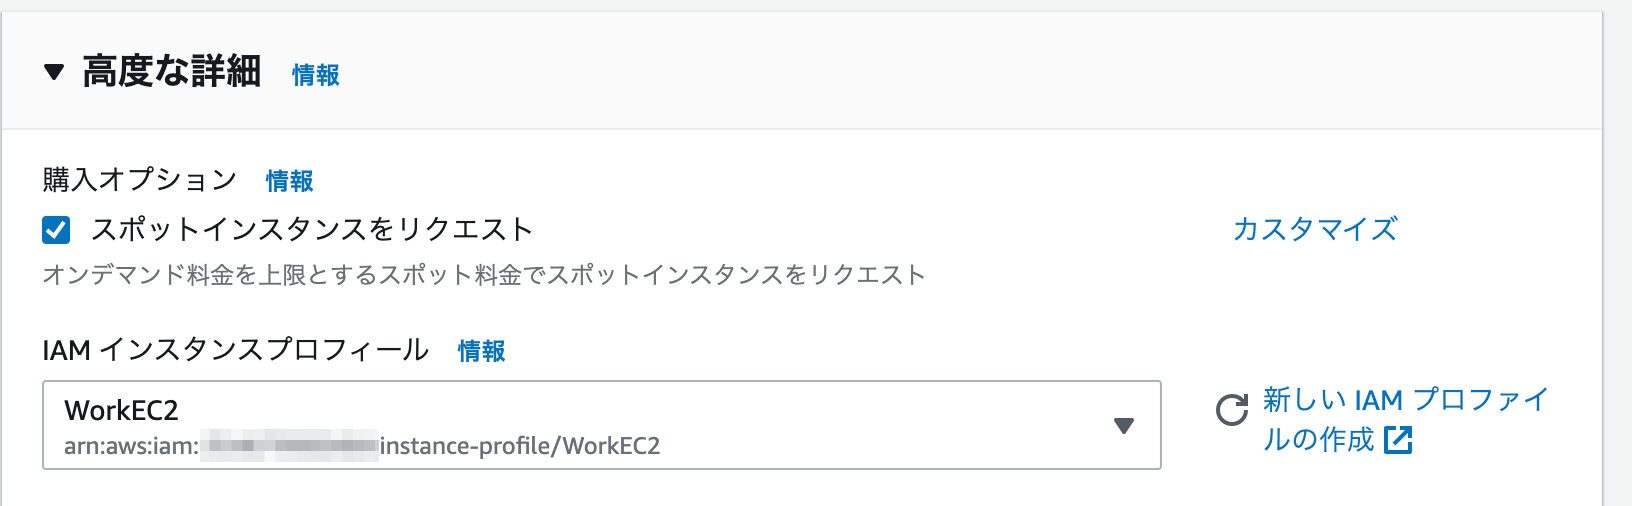This screenshot has height=506, width=1632.
Task: Uncheck the スポットインスタンスをリクエスト checkbox
Action: pos(56,230)
